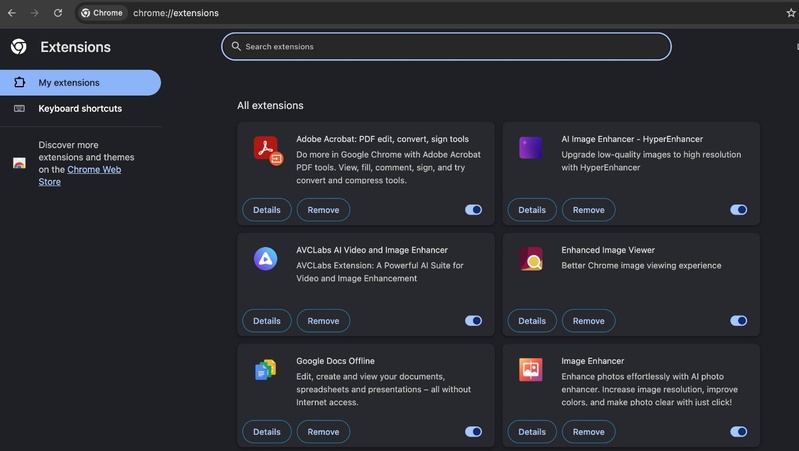Image resolution: width=799 pixels, height=451 pixels.
Task: Open Details for Google Docs Offline
Action: 267,432
